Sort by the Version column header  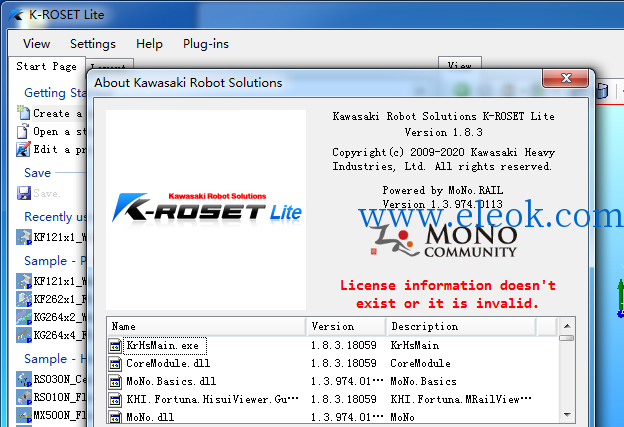pyautogui.click(x=346, y=327)
